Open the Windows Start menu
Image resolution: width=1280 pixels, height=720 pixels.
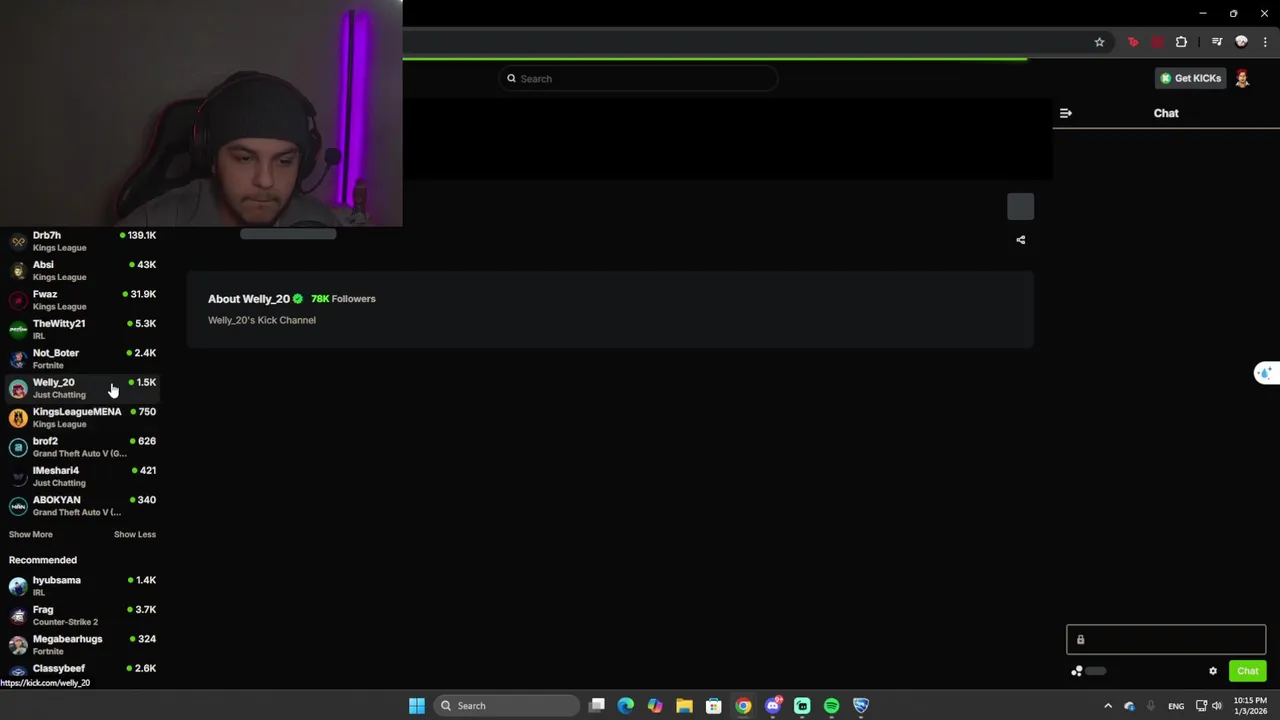(x=416, y=706)
